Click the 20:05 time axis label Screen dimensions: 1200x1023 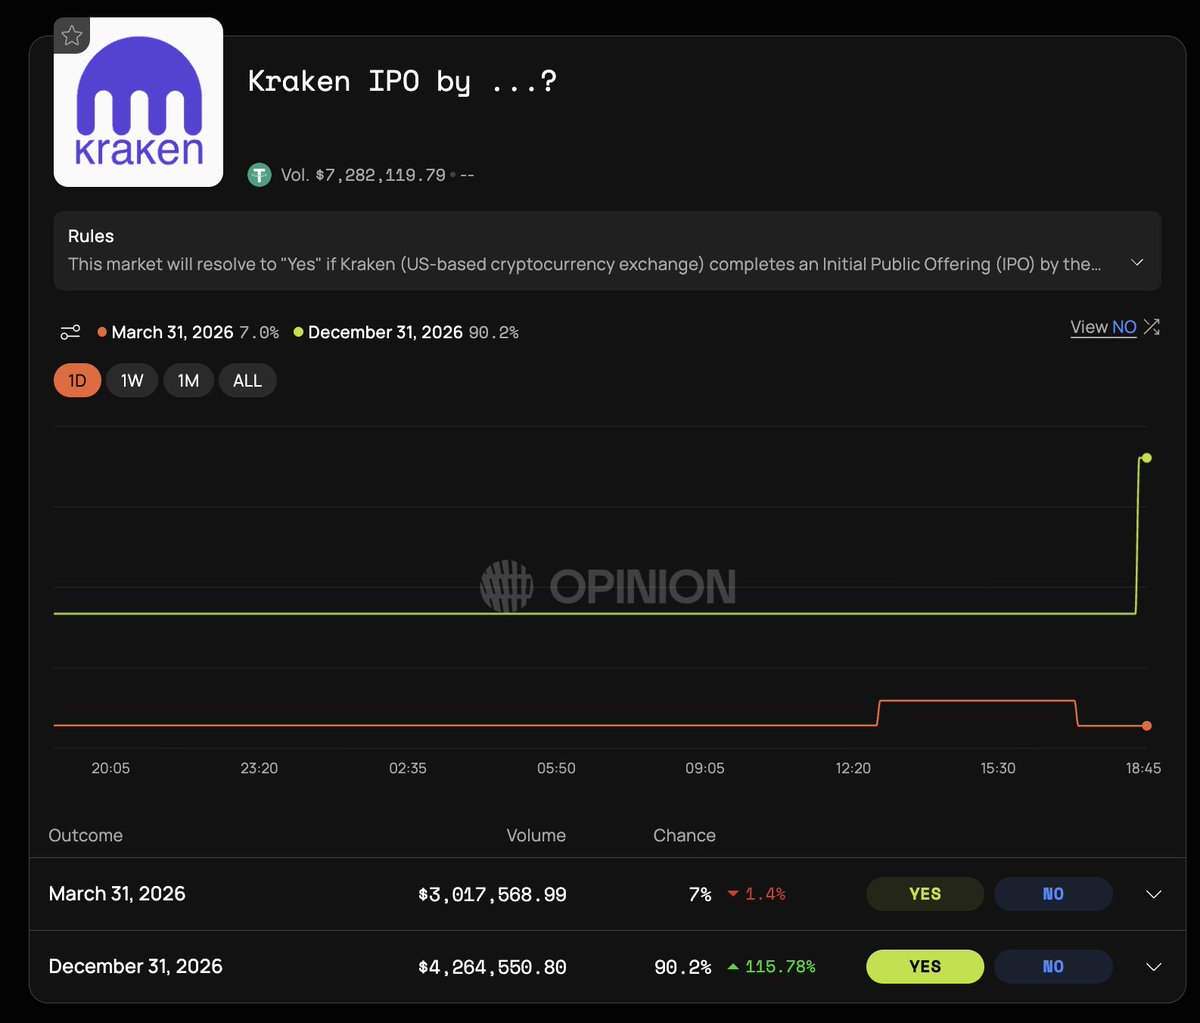(111, 768)
